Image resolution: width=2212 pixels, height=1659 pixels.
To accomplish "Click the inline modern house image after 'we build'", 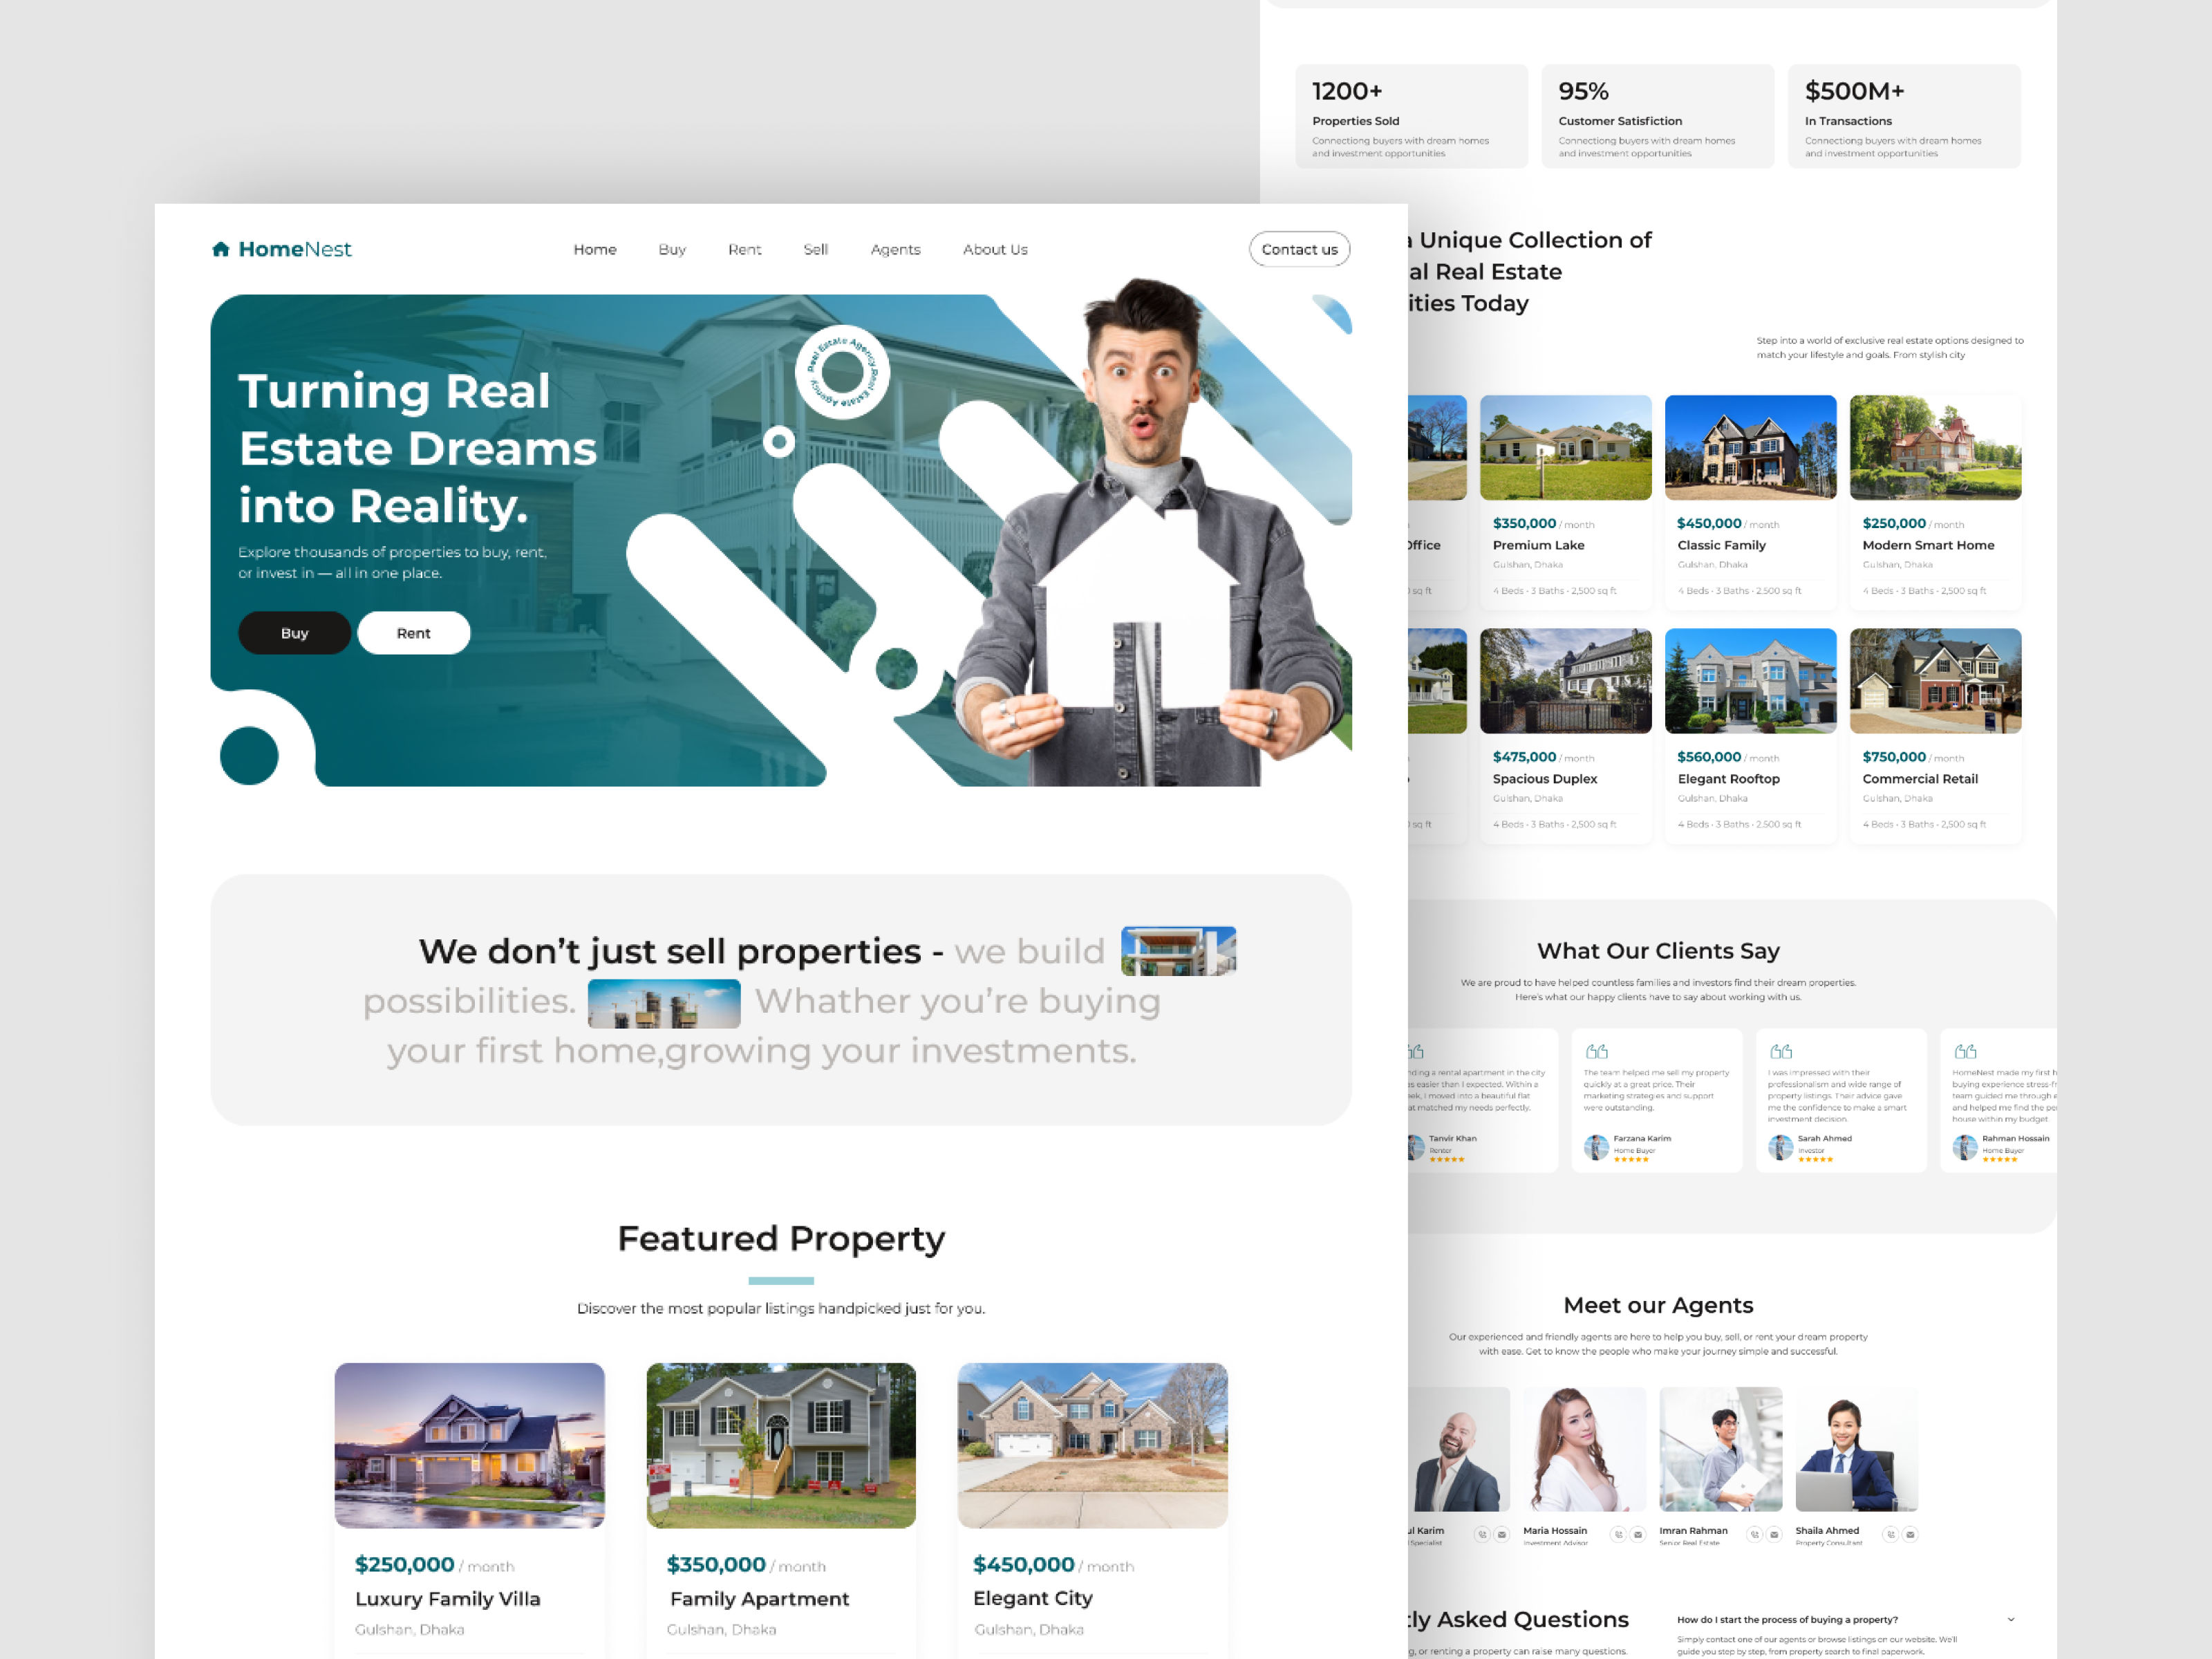I will [x=1178, y=950].
